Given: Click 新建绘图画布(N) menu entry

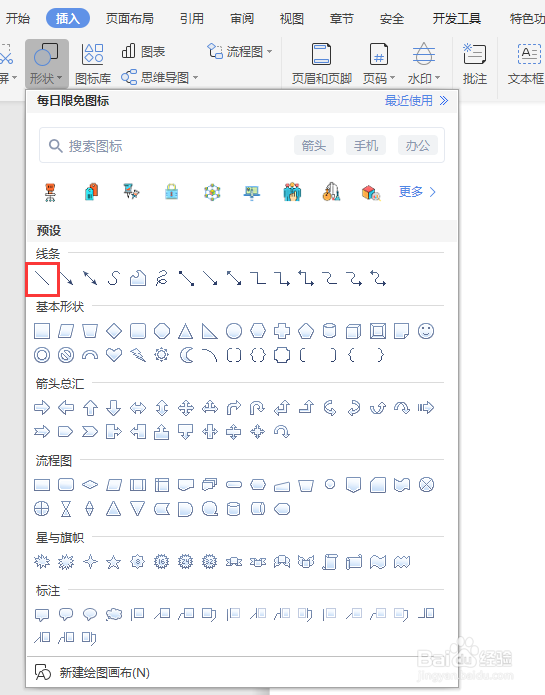Looking at the screenshot, I should pos(93,672).
